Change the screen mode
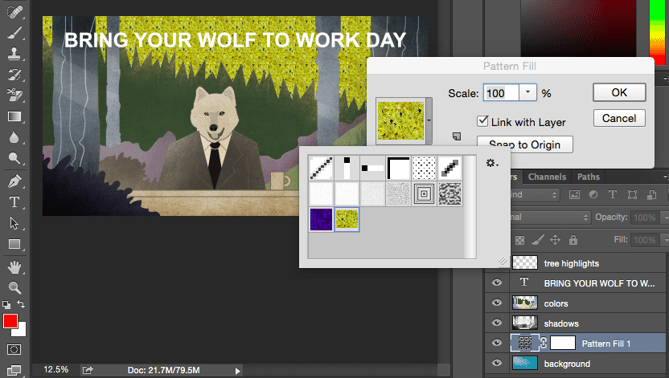Image resolution: width=669 pixels, height=378 pixels. click(x=14, y=370)
